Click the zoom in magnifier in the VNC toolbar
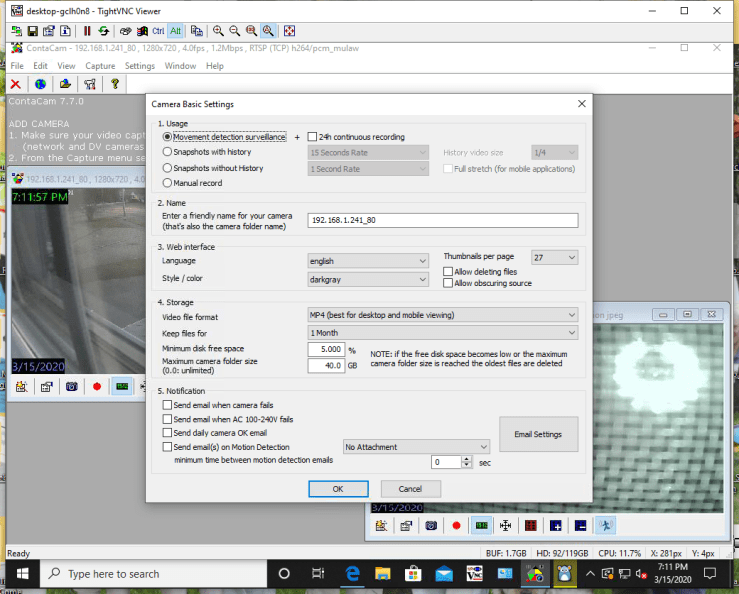Image resolution: width=739 pixels, height=594 pixels. pos(218,31)
